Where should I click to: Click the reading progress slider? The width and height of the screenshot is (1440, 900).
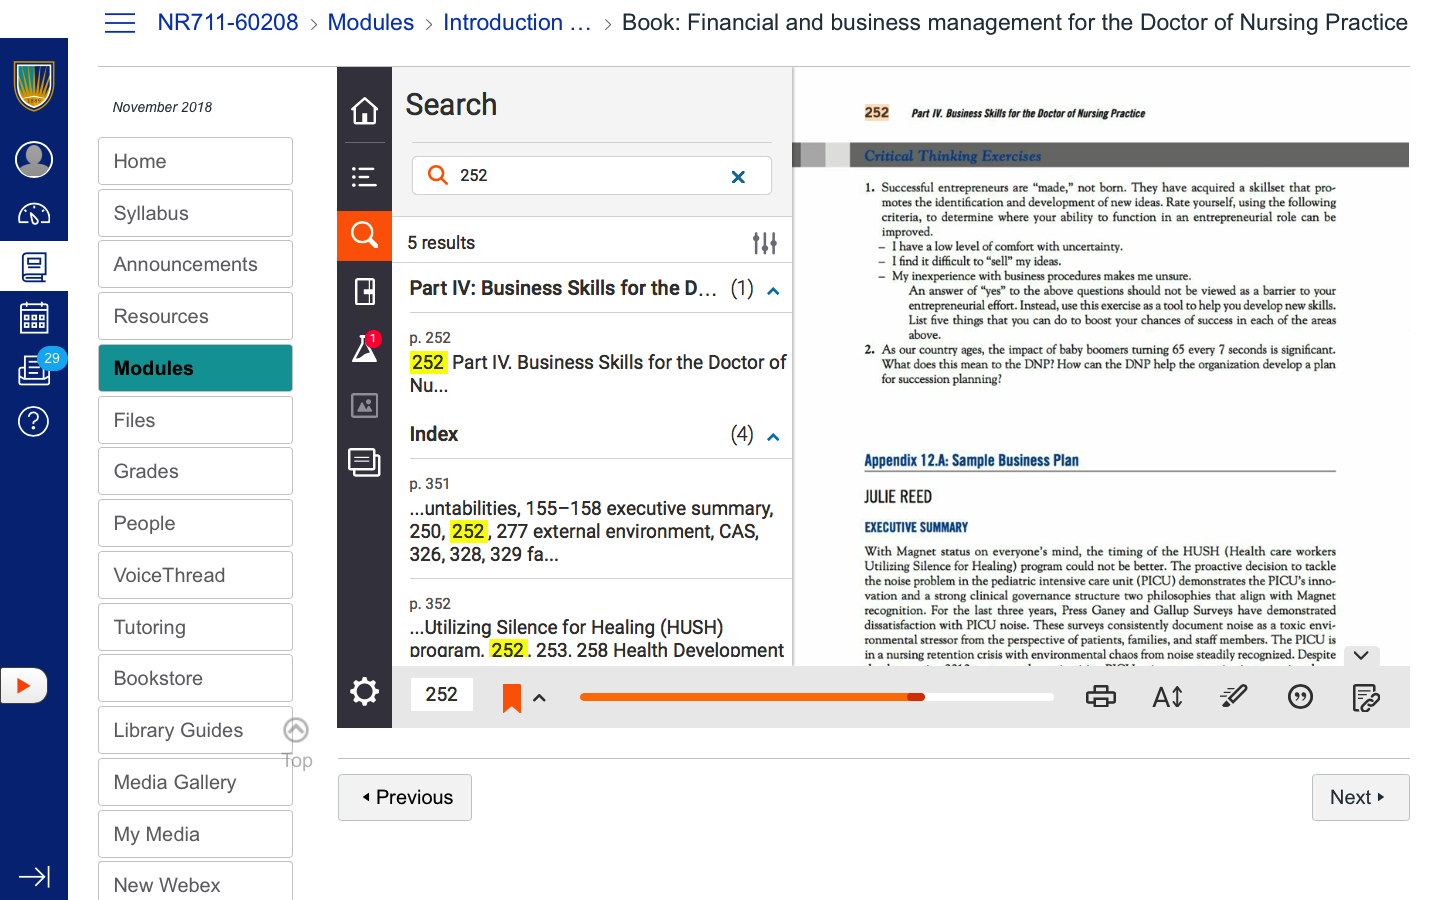coord(816,697)
